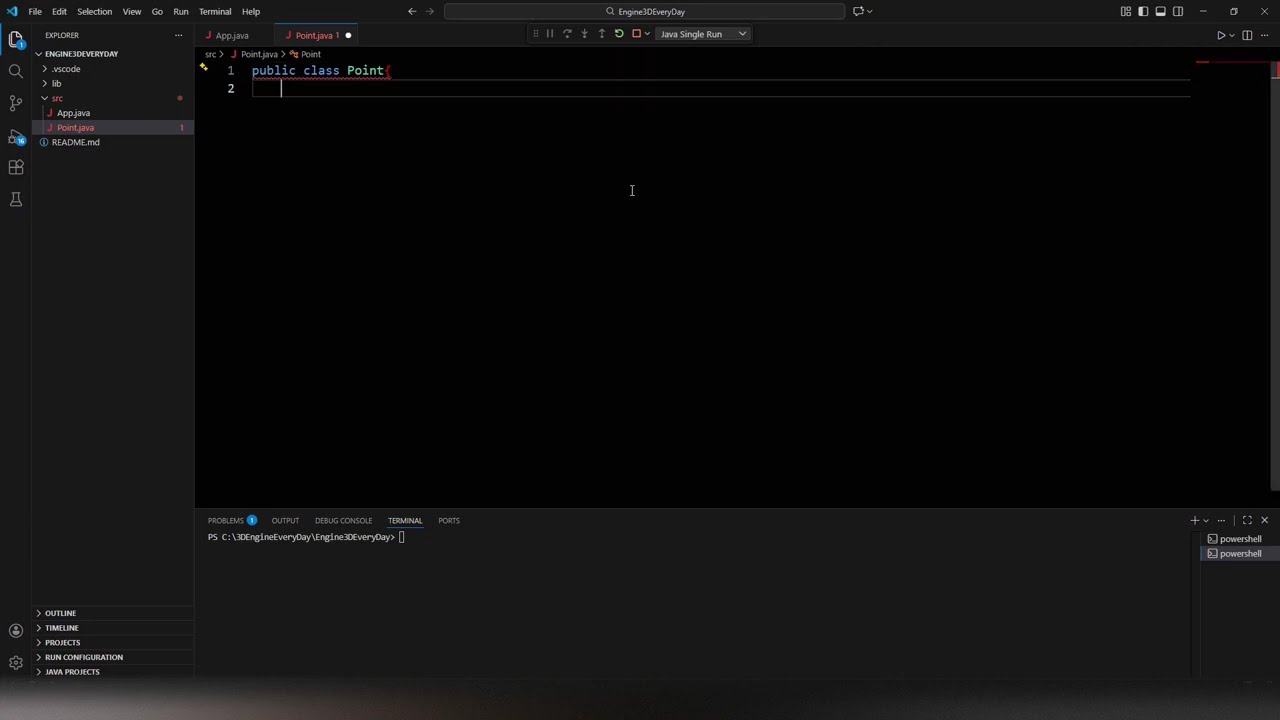Screen dimensions: 1280x720
Task: Open the File menu
Action: (35, 11)
